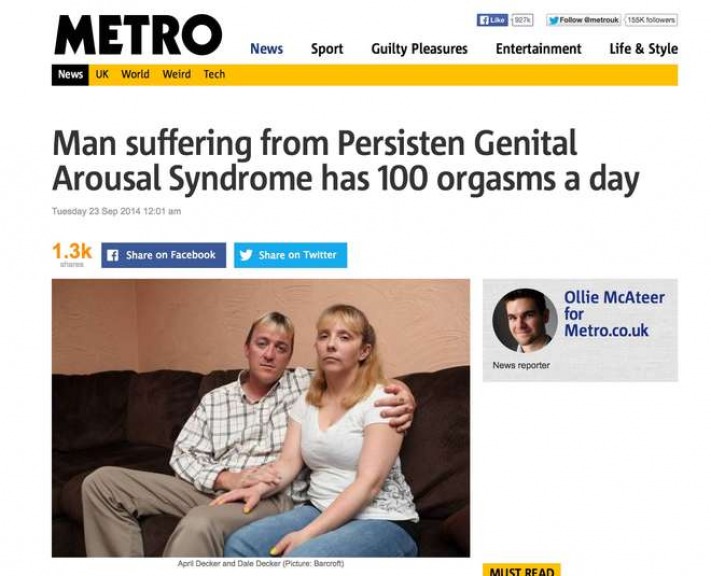The image size is (711, 576).
Task: Open the Entertainment section
Action: [538, 49]
